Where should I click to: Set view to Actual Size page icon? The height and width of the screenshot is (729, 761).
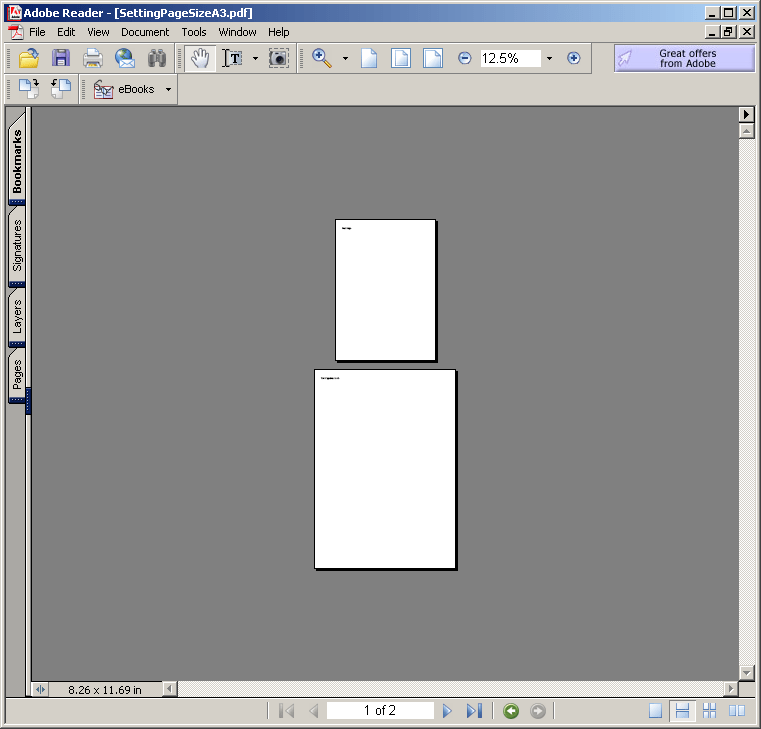point(369,58)
